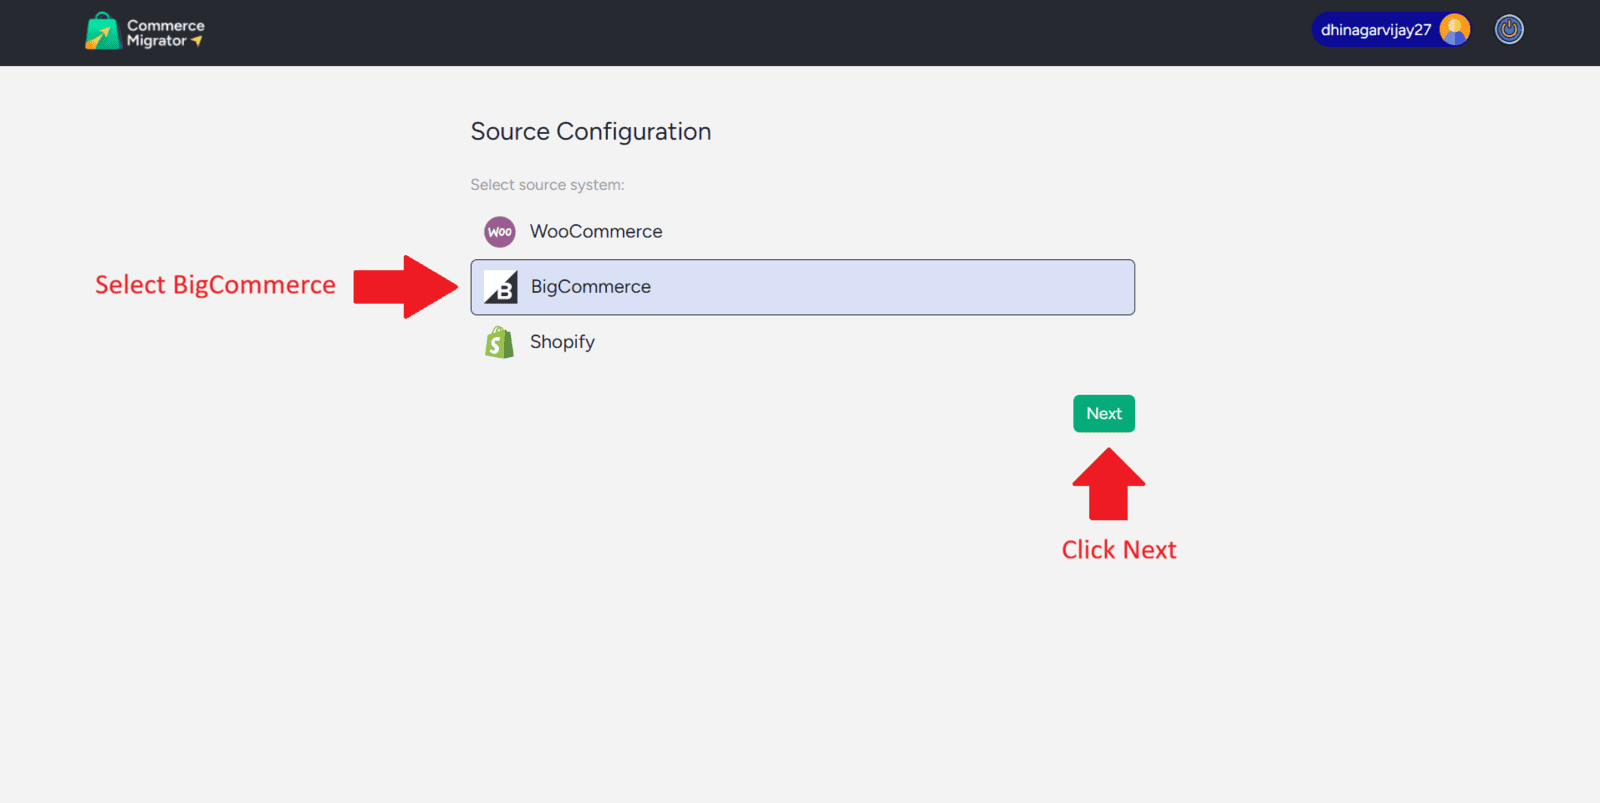Click the Commerce Migrator shopping bag logo
1600x803 pixels.
[102, 31]
